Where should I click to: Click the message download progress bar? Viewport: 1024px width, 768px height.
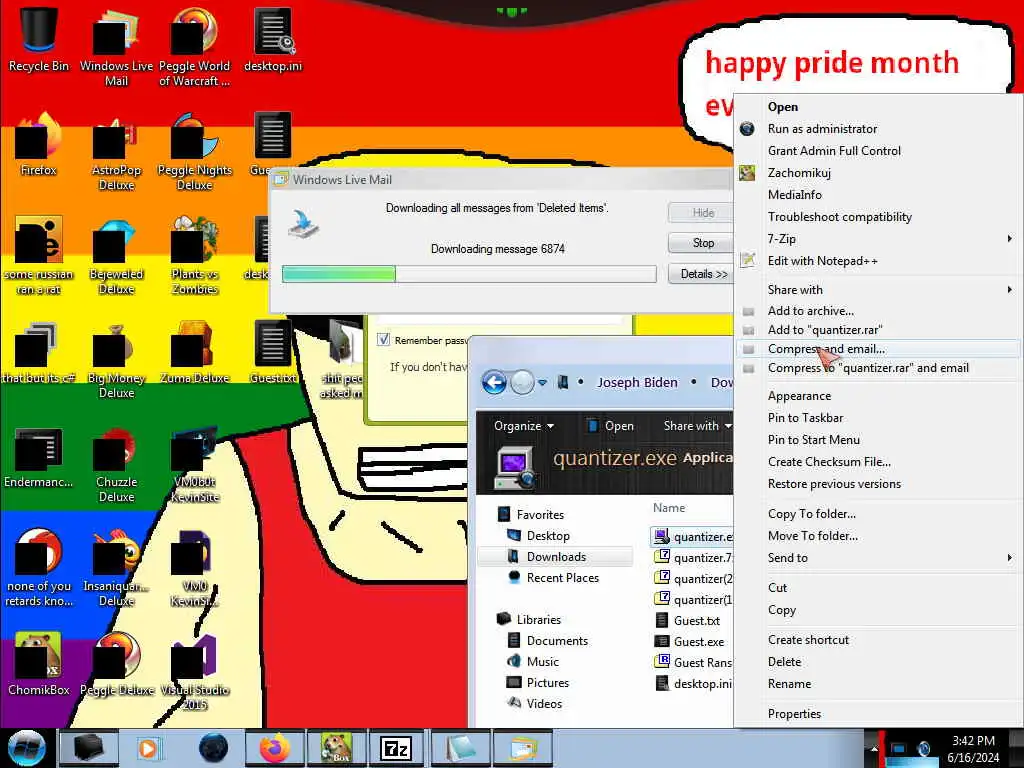coord(469,274)
